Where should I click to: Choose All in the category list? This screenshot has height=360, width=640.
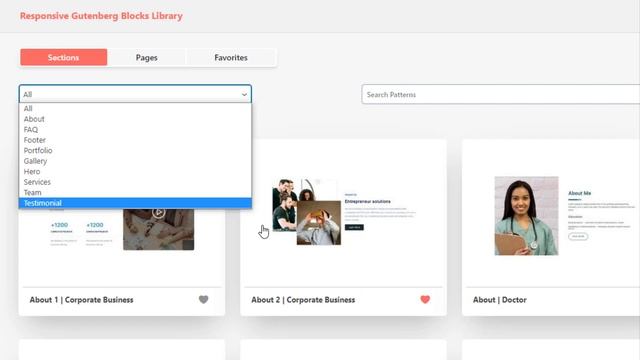[135, 109]
